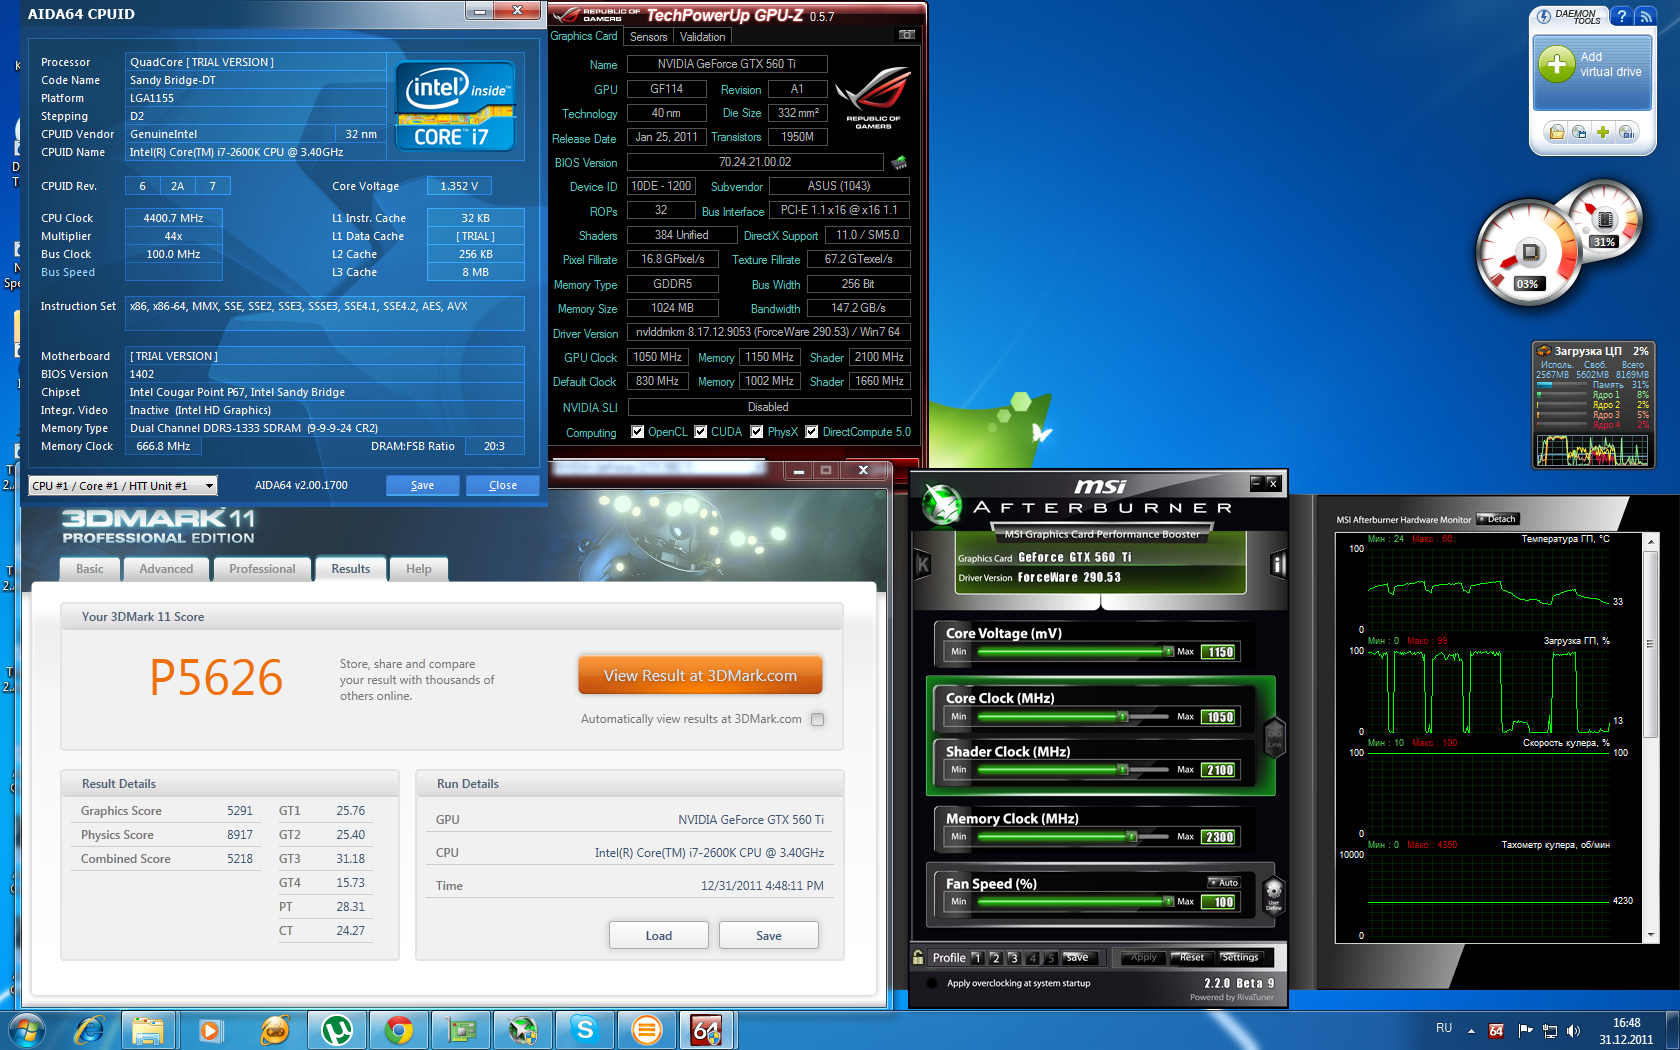Click the AIDA64 tray icon
The width and height of the screenshot is (1680, 1050).
click(x=1496, y=1031)
